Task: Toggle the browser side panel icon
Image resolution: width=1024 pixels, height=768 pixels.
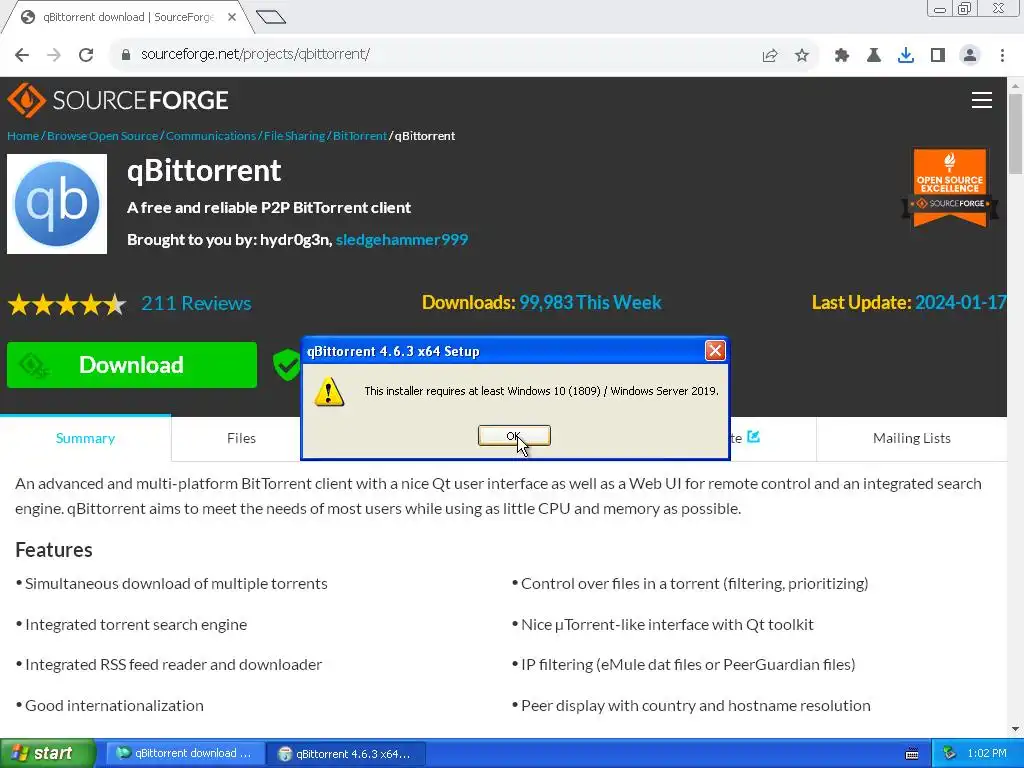Action: 938,56
